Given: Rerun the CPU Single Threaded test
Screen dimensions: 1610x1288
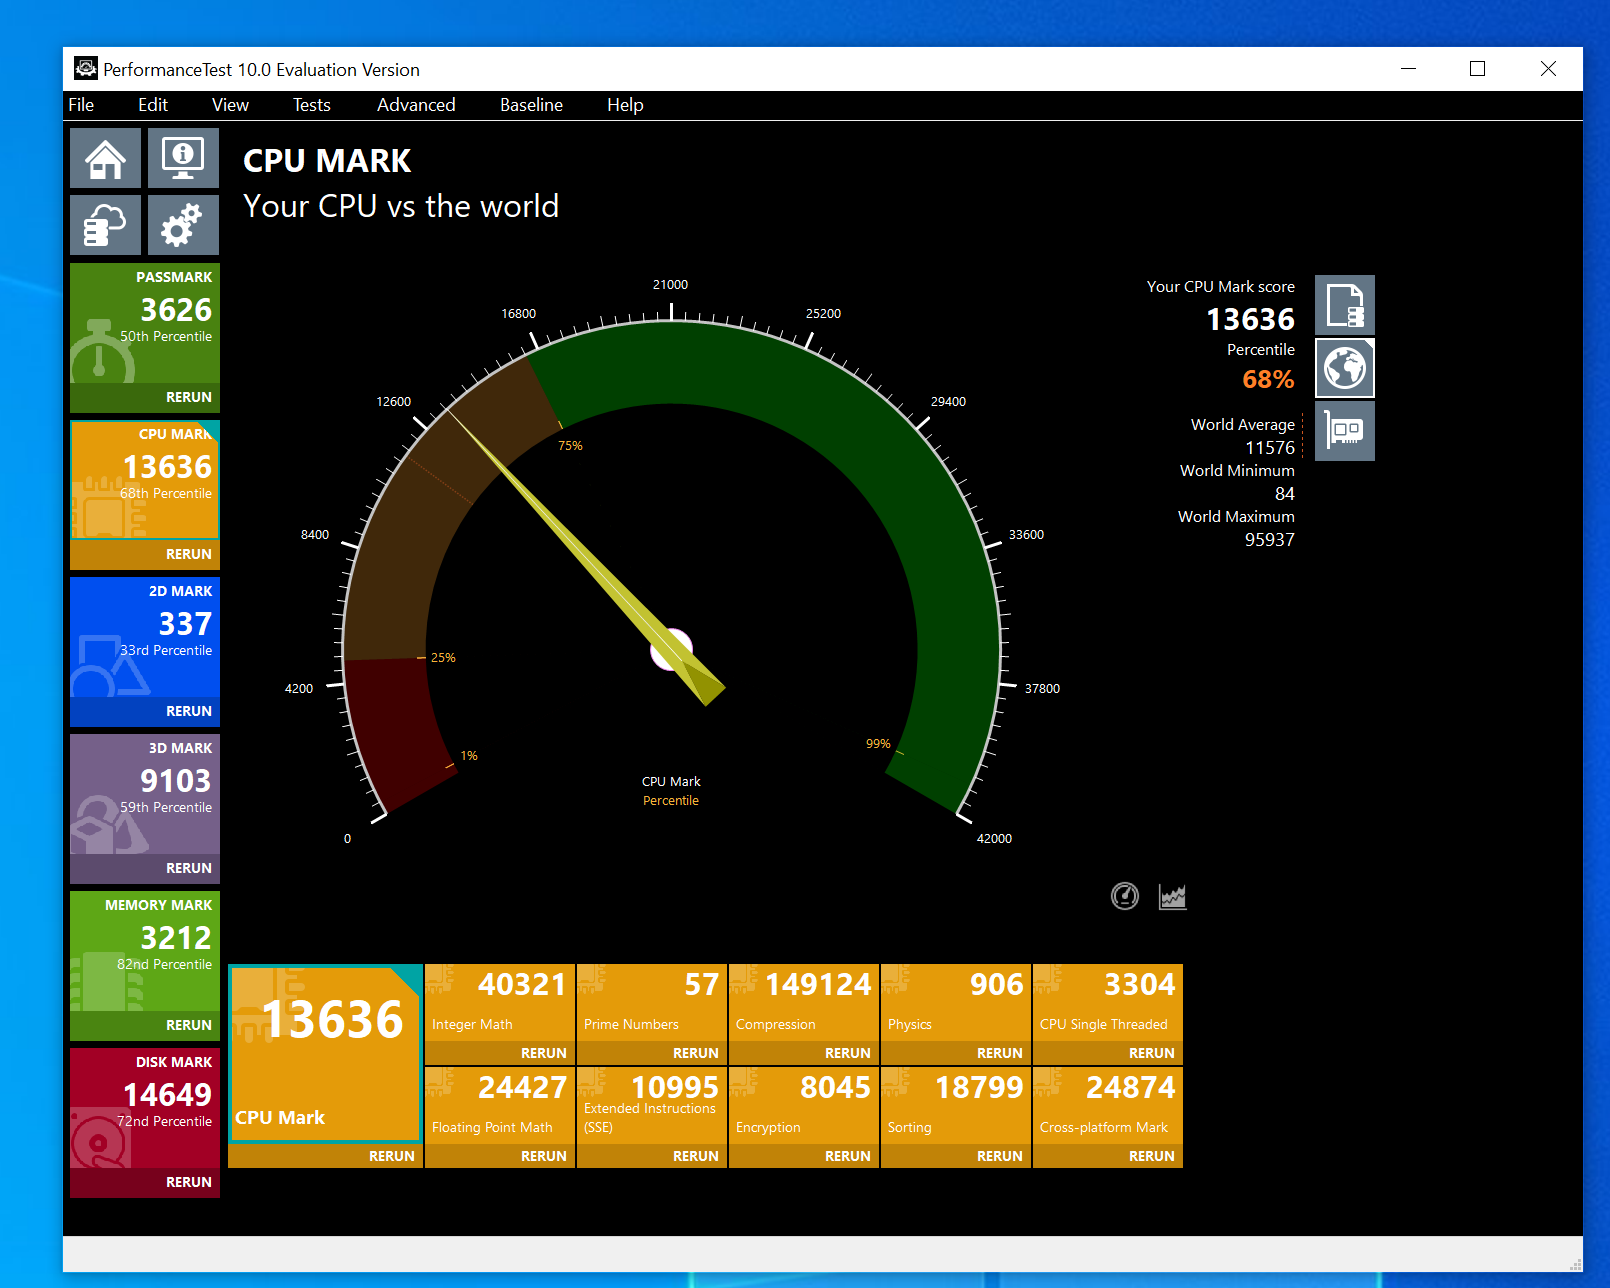Looking at the screenshot, I should tap(1152, 1053).
